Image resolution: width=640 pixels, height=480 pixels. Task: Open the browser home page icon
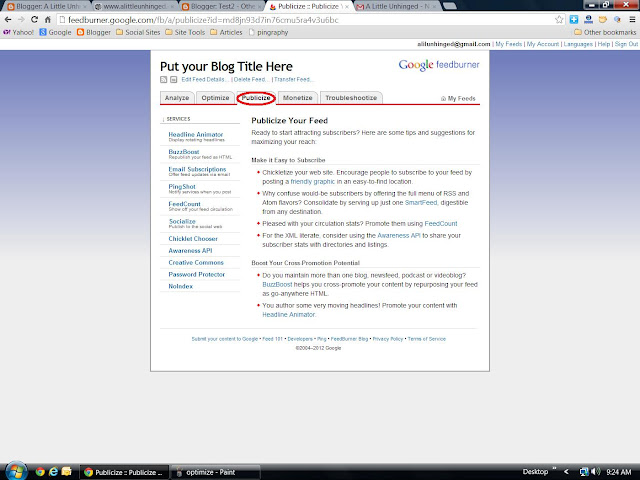pyautogui.click(x=48, y=20)
